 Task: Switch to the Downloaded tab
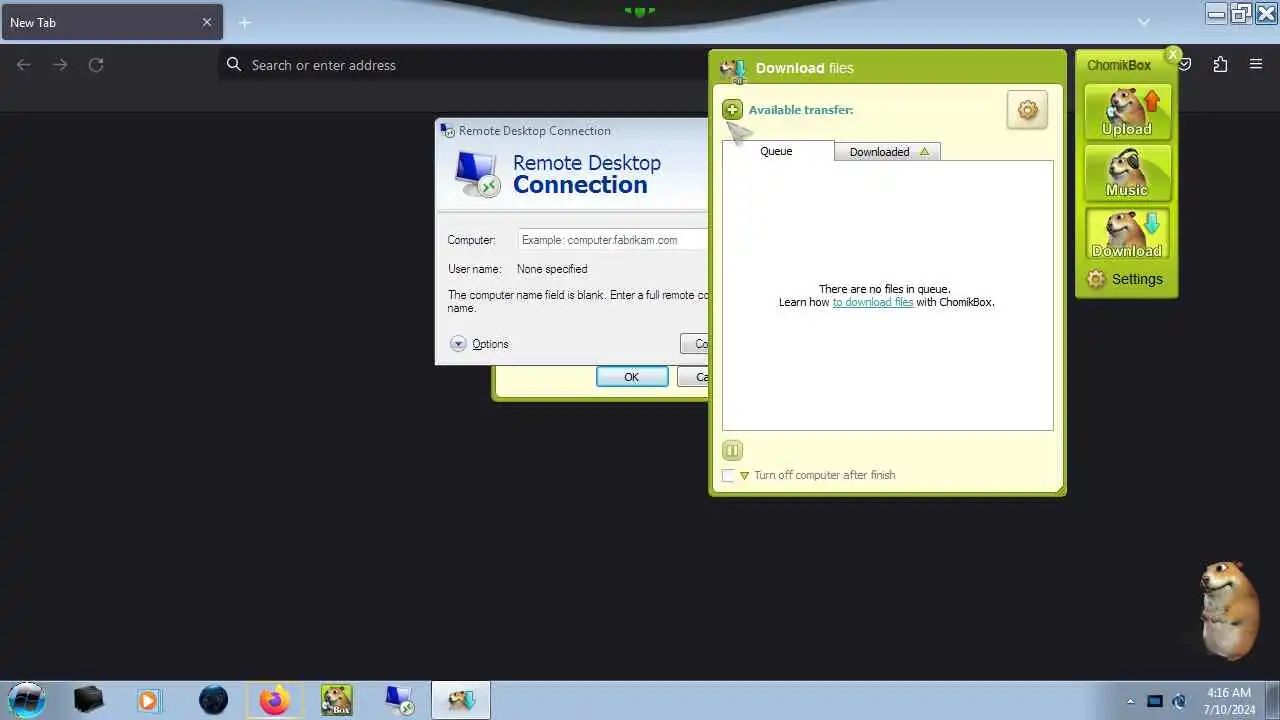point(887,152)
